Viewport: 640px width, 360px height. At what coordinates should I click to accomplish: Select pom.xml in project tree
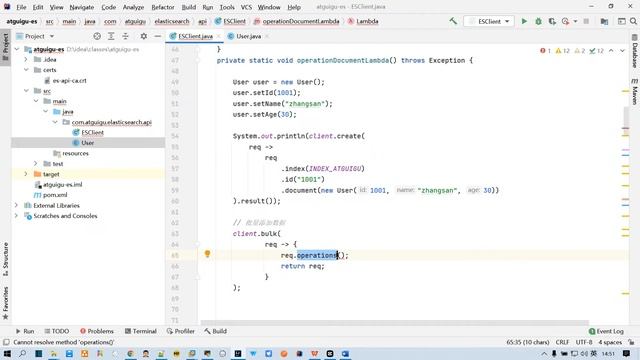tap(55, 195)
